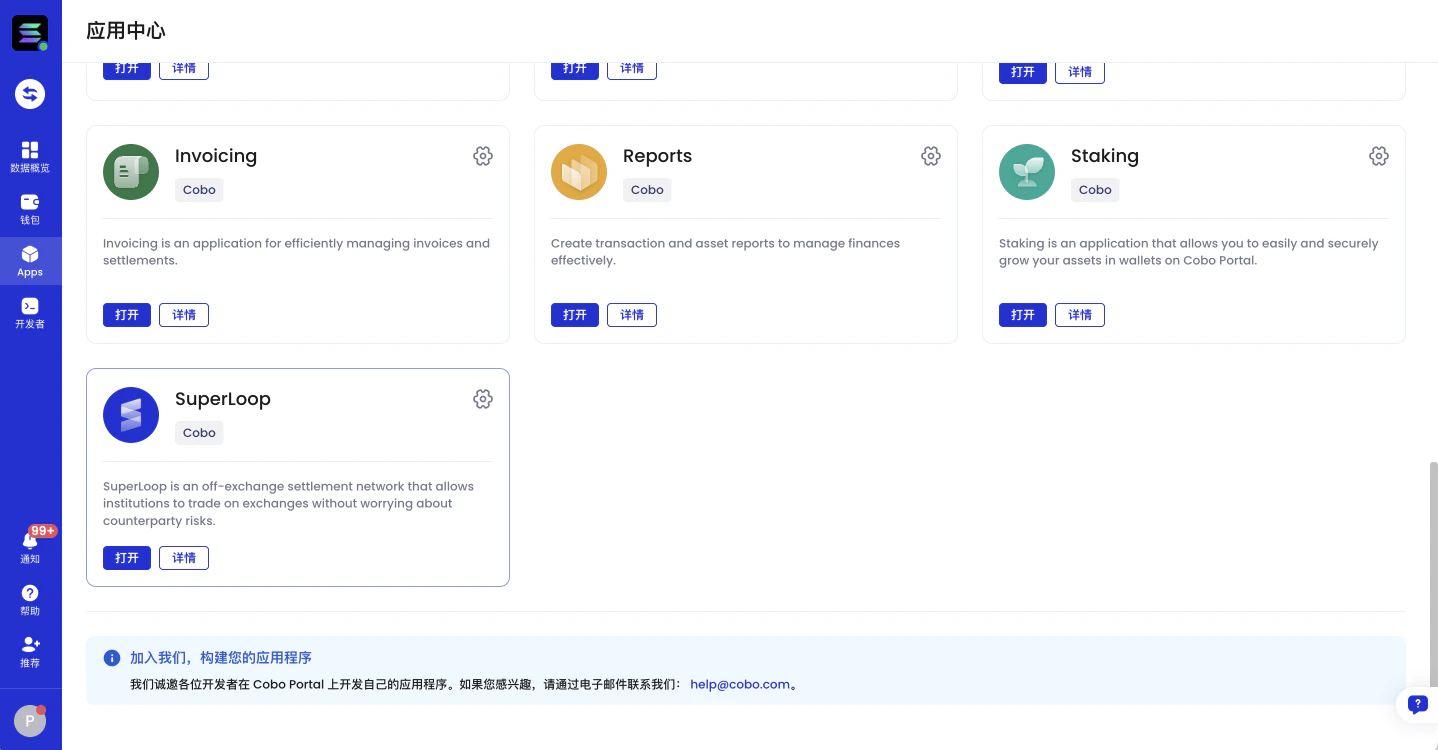Click 打开 on the Invoicing card

(x=127, y=315)
